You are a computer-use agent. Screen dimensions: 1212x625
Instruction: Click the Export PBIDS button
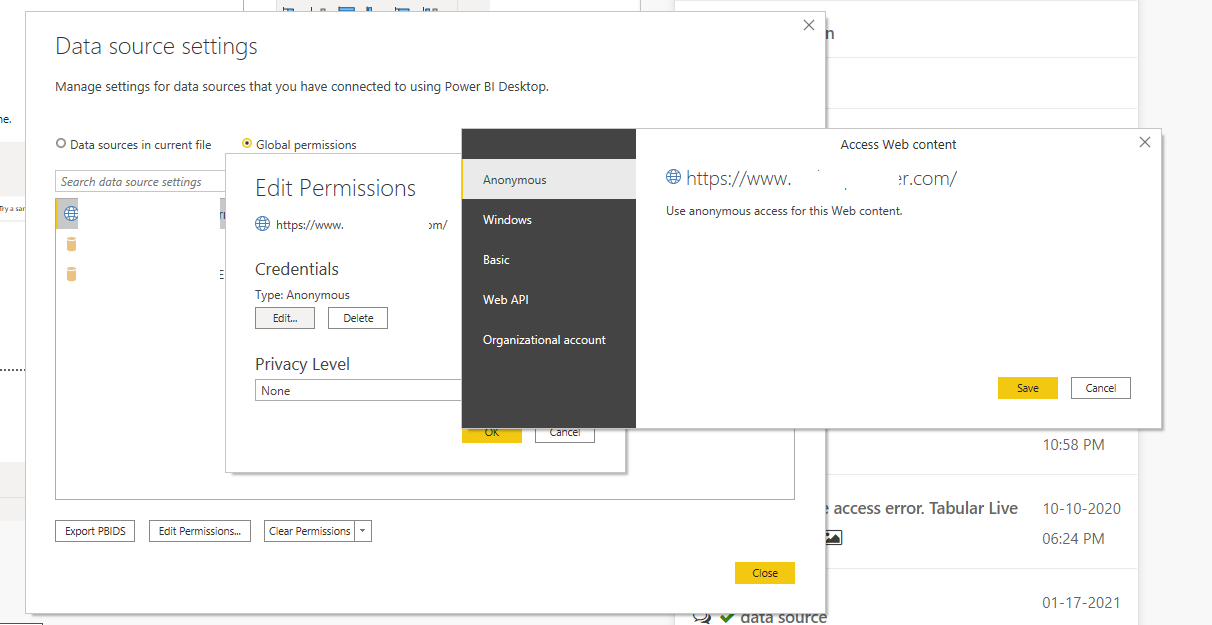[95, 531]
